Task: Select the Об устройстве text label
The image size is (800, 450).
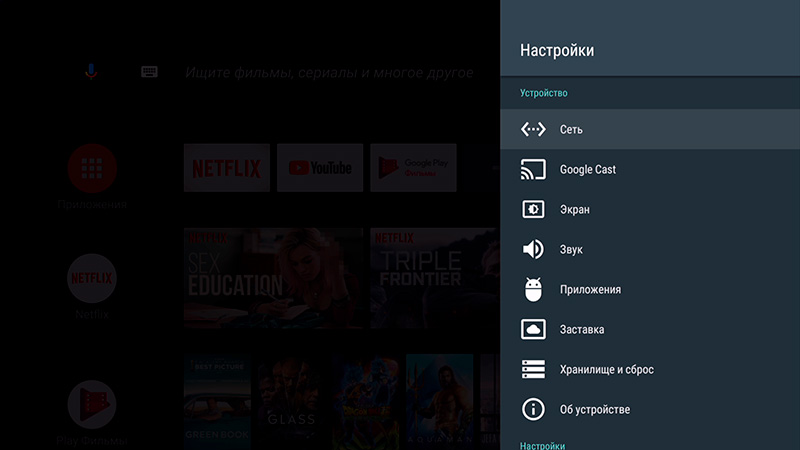Action: coord(595,409)
